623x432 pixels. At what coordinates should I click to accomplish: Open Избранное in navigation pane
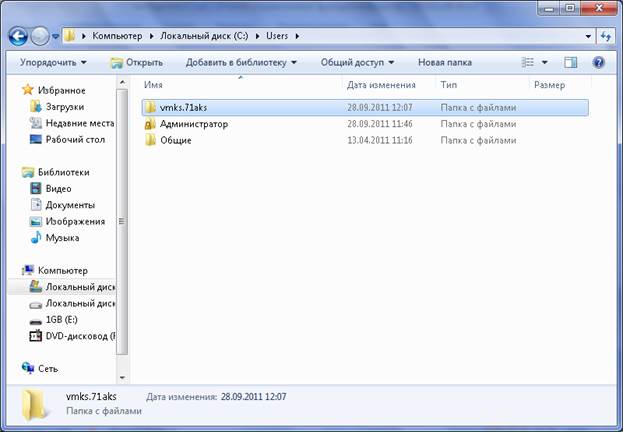click(62, 91)
